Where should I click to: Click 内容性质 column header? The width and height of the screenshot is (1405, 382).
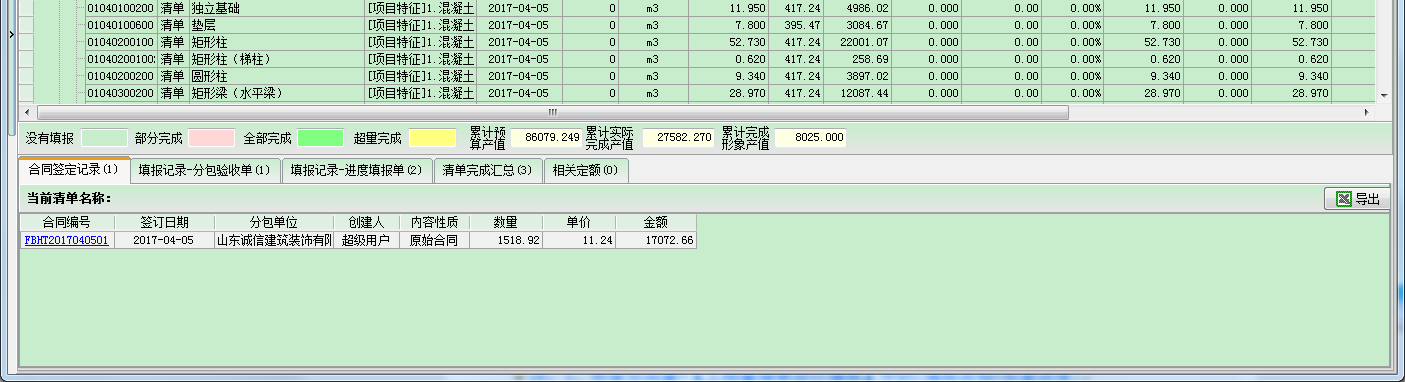click(x=434, y=222)
